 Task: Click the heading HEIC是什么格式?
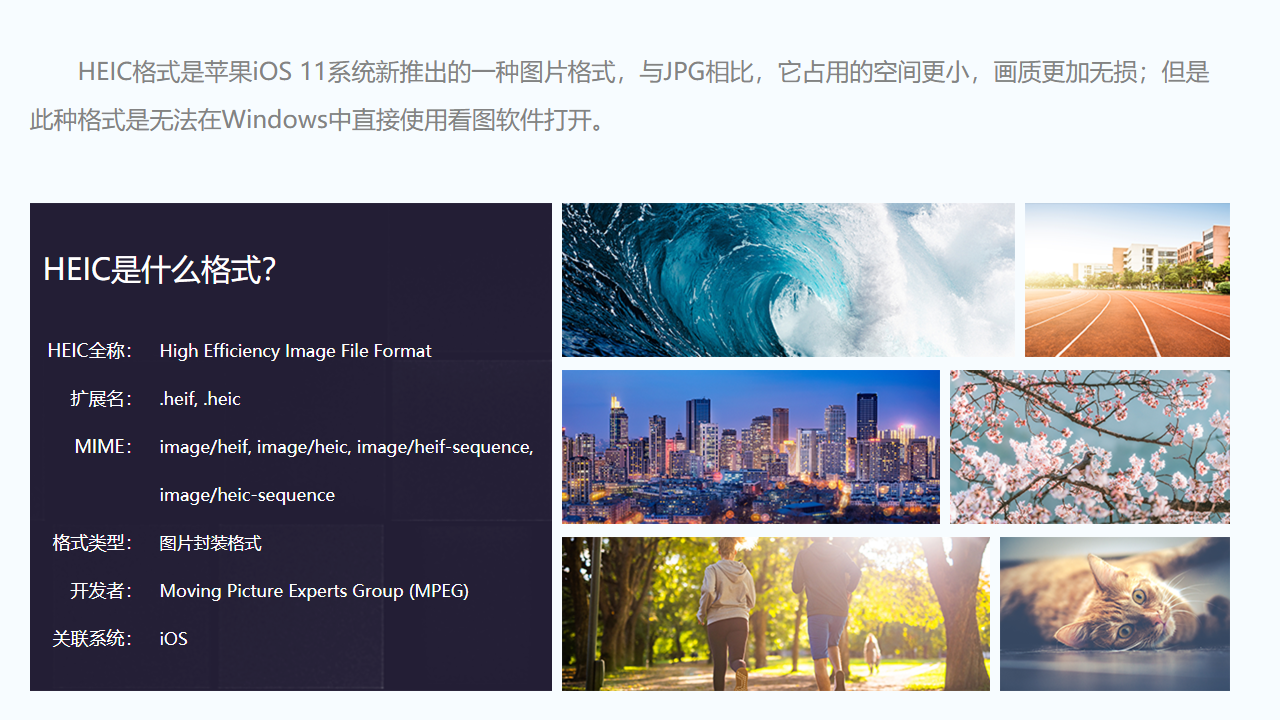click(x=160, y=269)
